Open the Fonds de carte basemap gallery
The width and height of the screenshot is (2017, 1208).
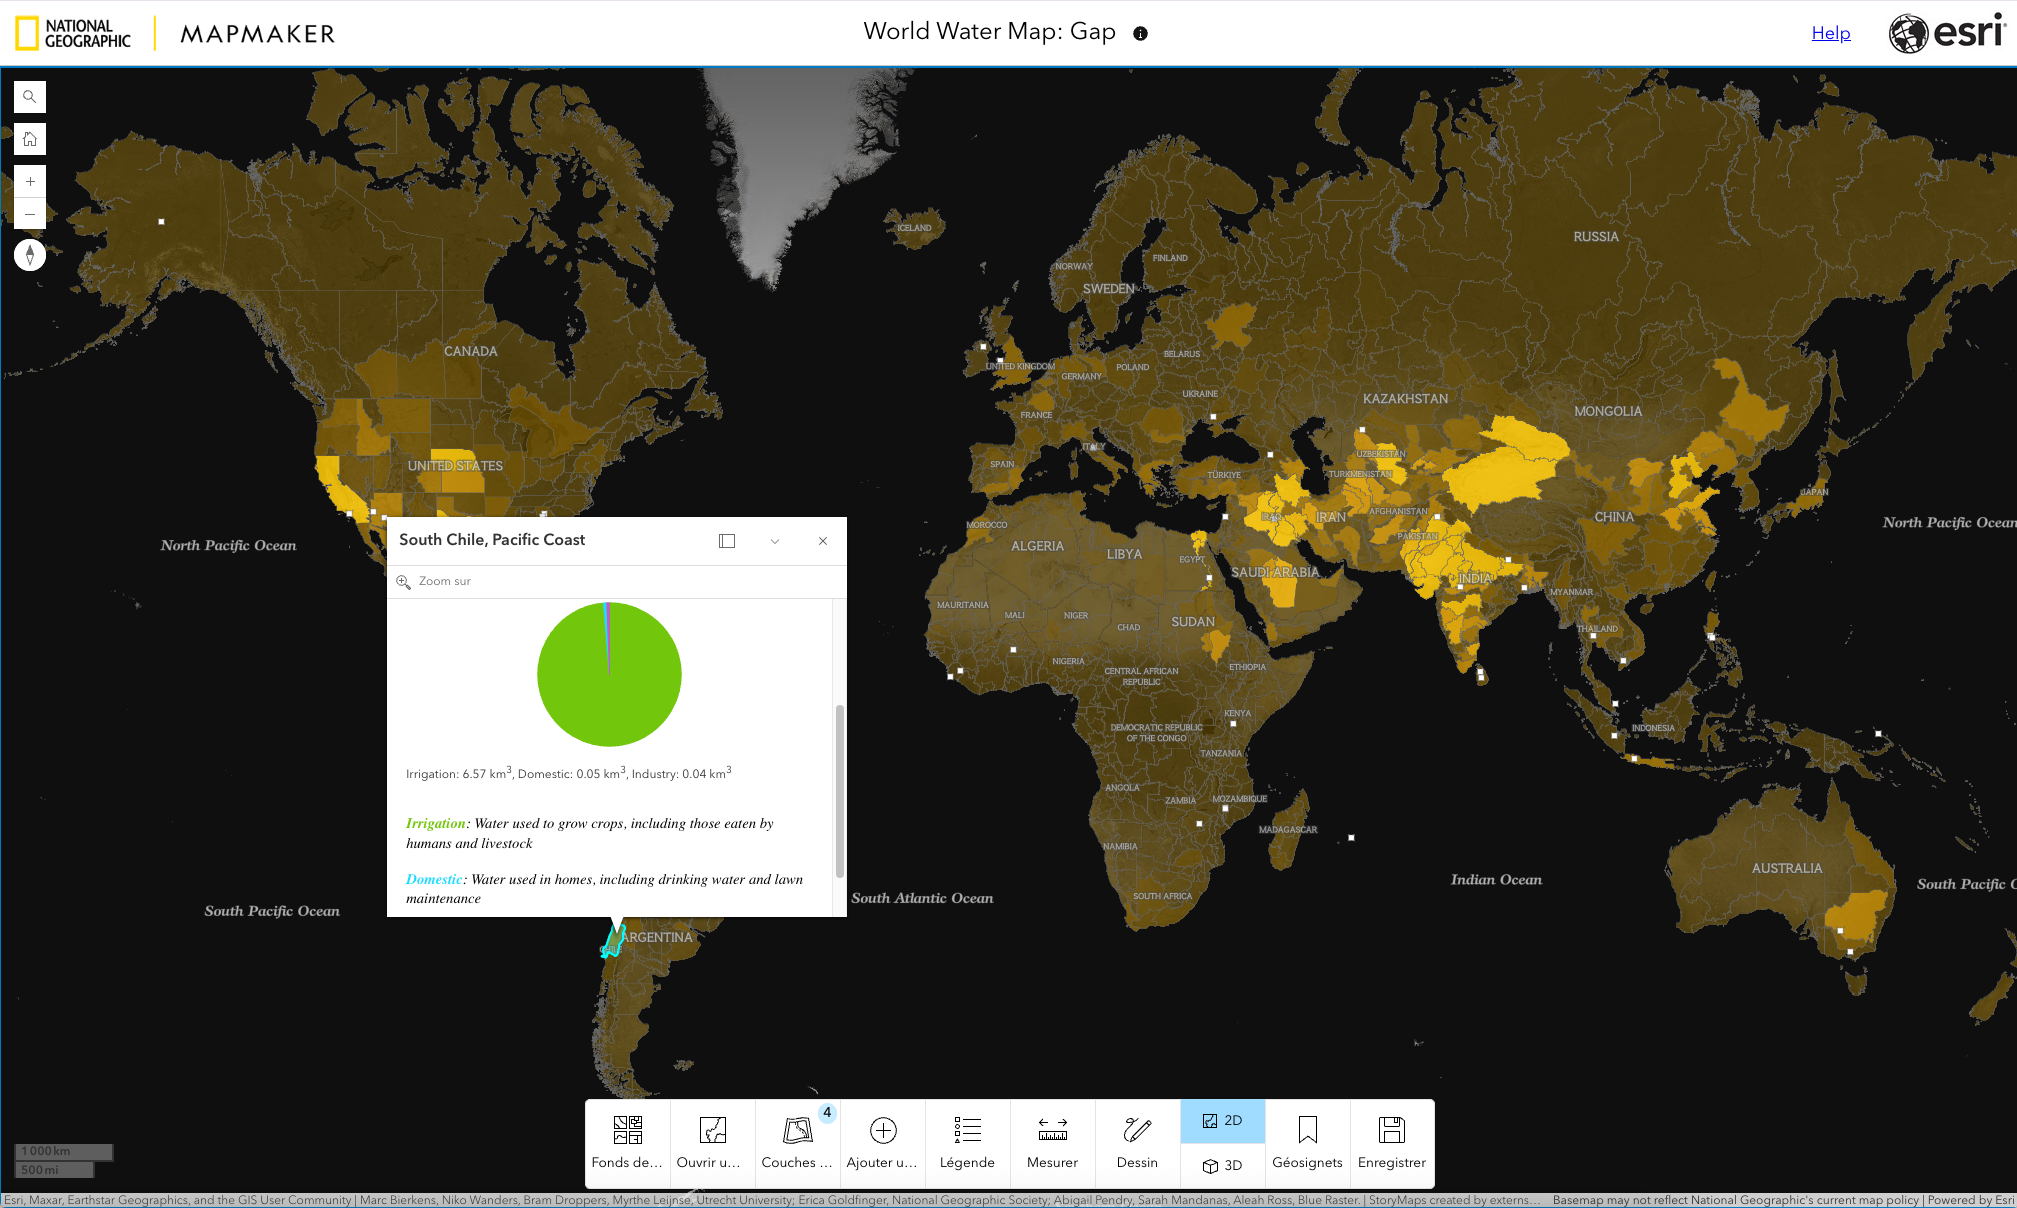click(627, 1142)
